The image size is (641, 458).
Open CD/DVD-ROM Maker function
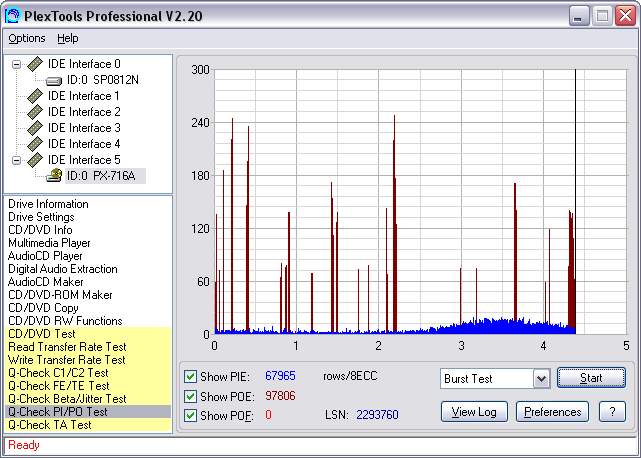pyautogui.click(x=60, y=295)
